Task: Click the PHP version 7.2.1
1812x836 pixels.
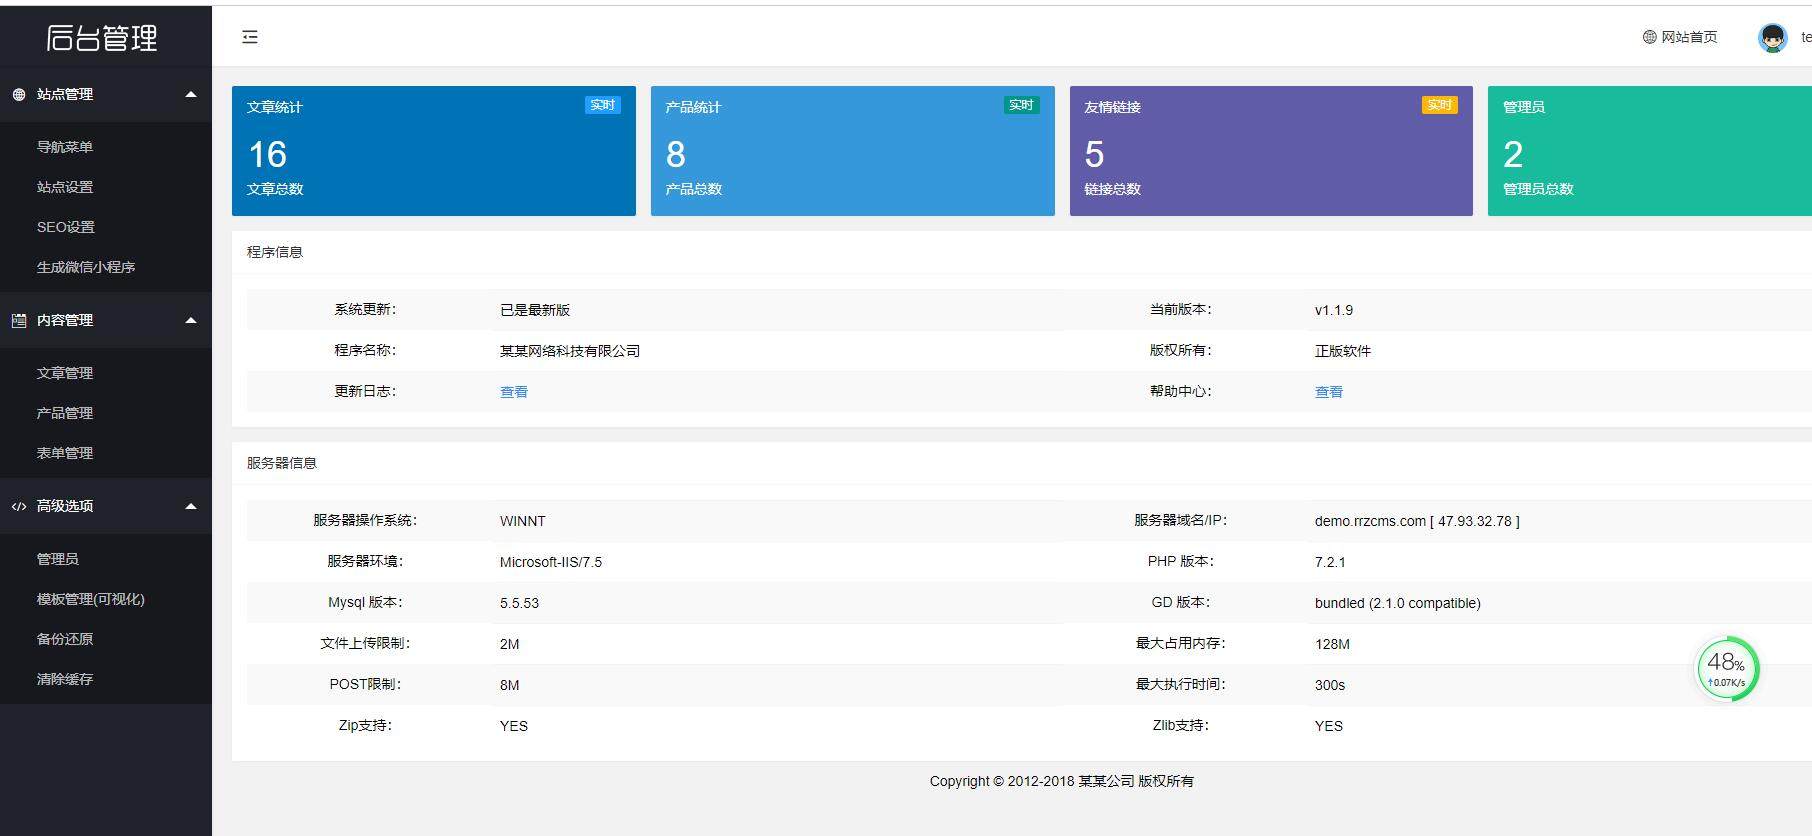Action: click(1330, 562)
